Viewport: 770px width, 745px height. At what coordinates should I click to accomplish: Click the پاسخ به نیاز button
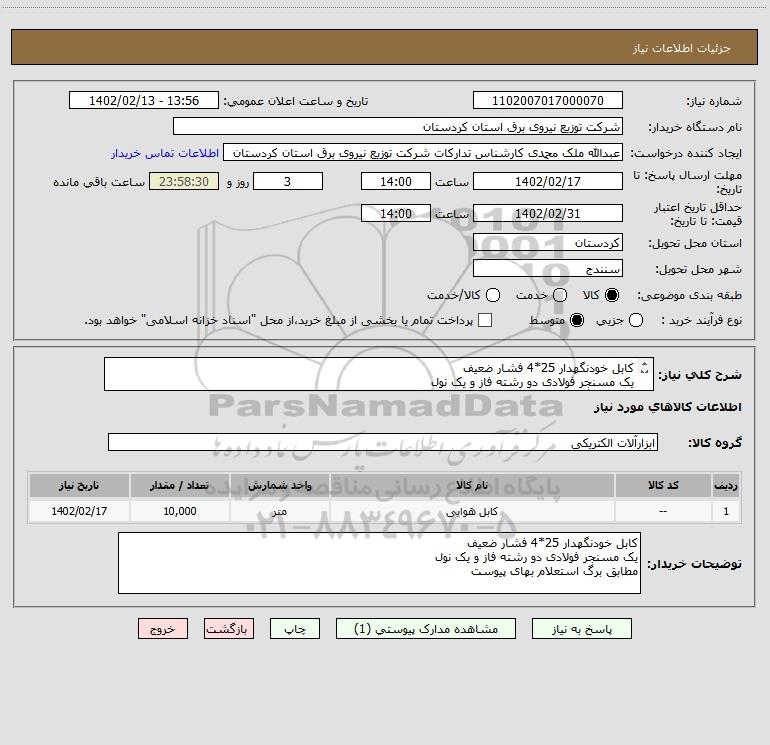pyautogui.click(x=581, y=629)
